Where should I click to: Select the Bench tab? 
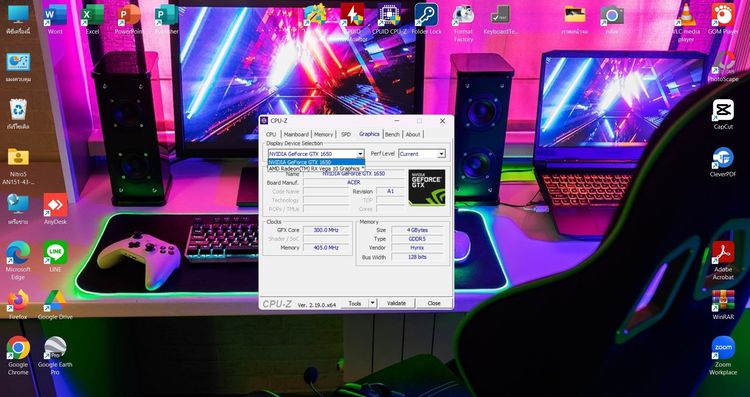[392, 134]
